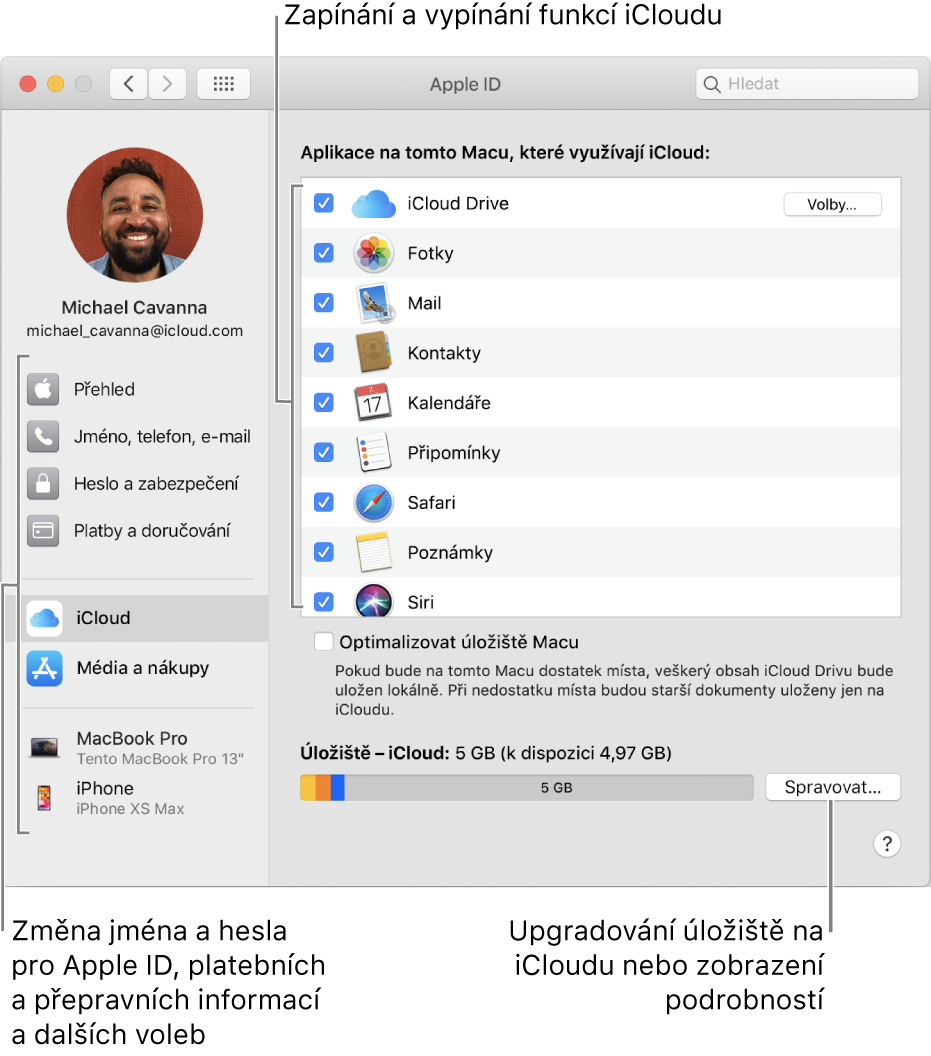931x1056 pixels.
Task: Click the App Store icon for Média a nákupy
Action: 44,668
